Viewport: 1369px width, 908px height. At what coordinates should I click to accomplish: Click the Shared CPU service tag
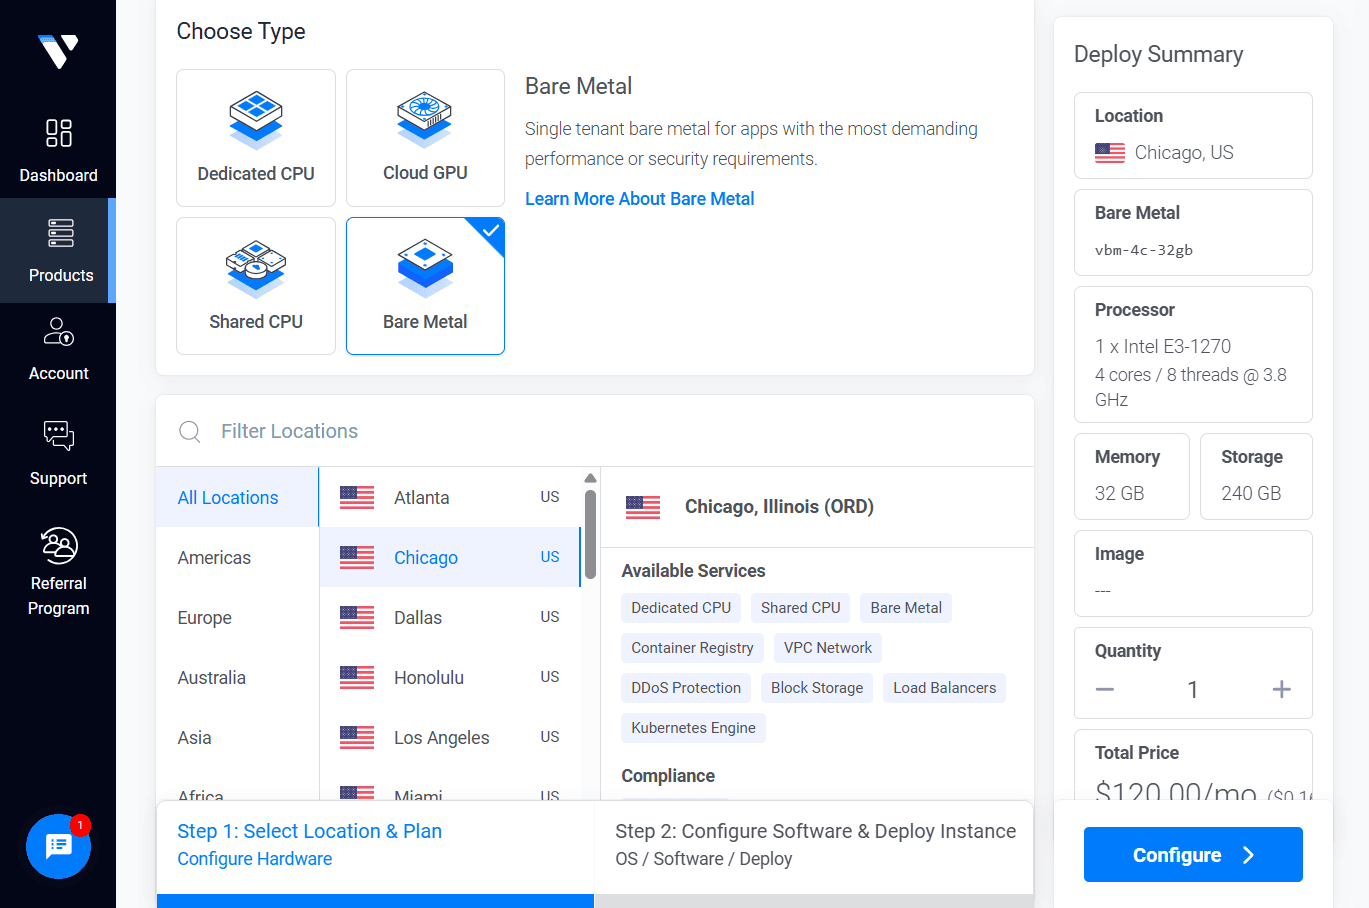[x=800, y=608]
